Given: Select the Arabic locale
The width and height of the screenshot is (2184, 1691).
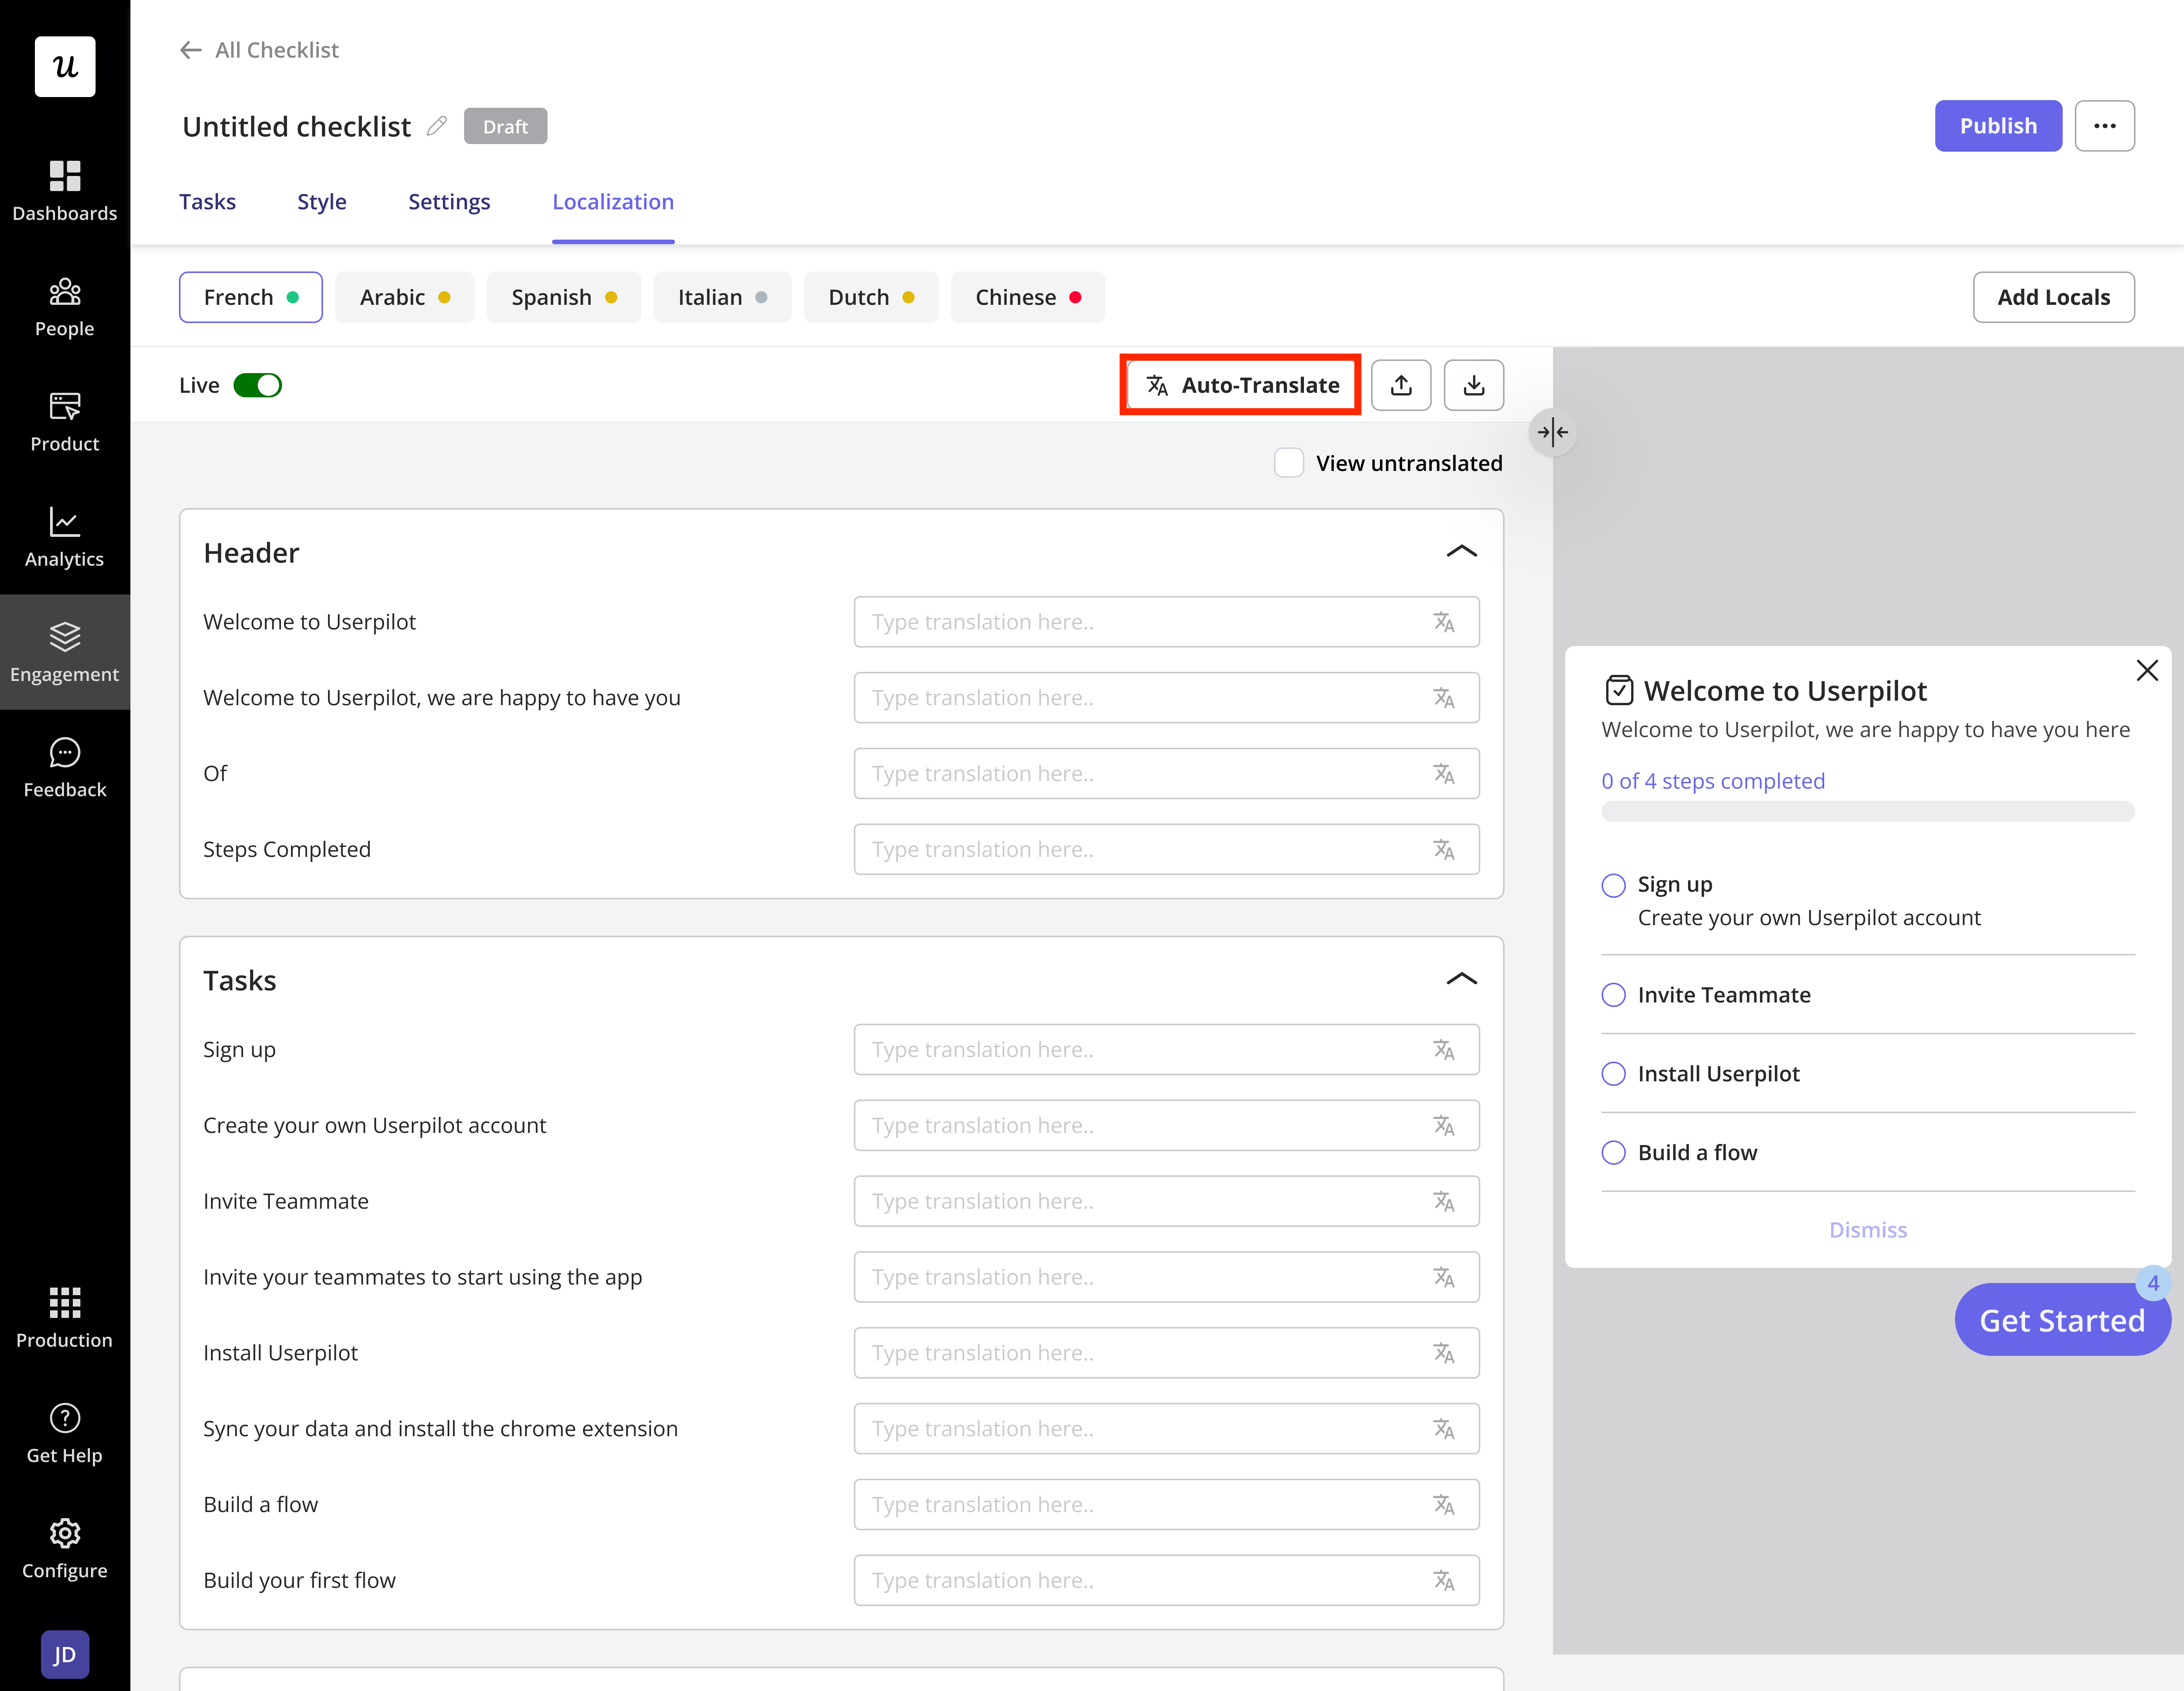Looking at the screenshot, I should click(405, 297).
